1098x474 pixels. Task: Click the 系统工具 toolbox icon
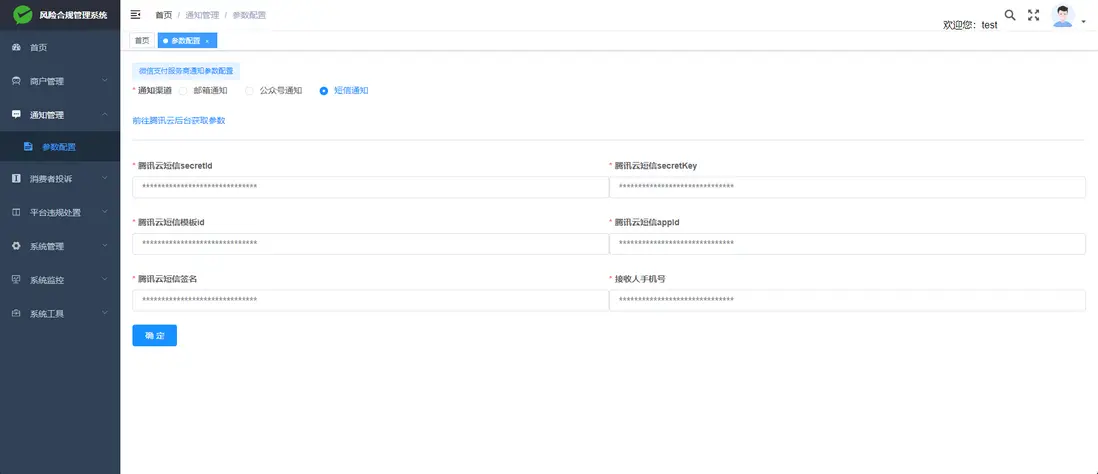pyautogui.click(x=16, y=313)
